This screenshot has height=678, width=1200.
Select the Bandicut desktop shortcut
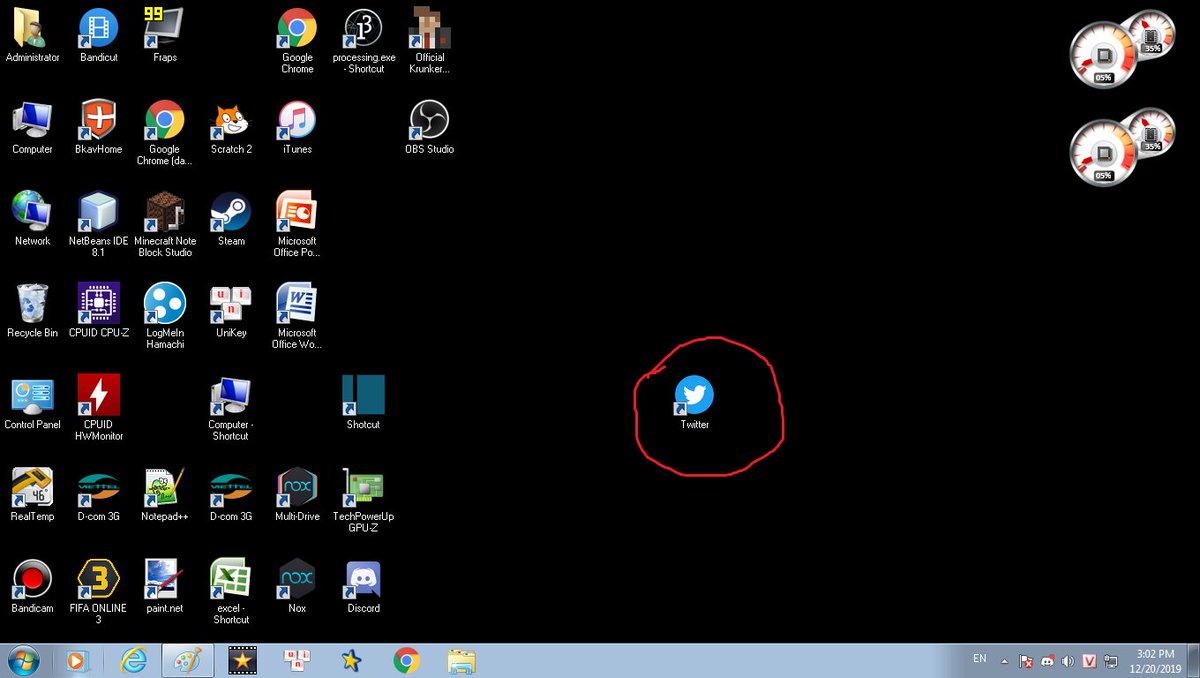(99, 36)
